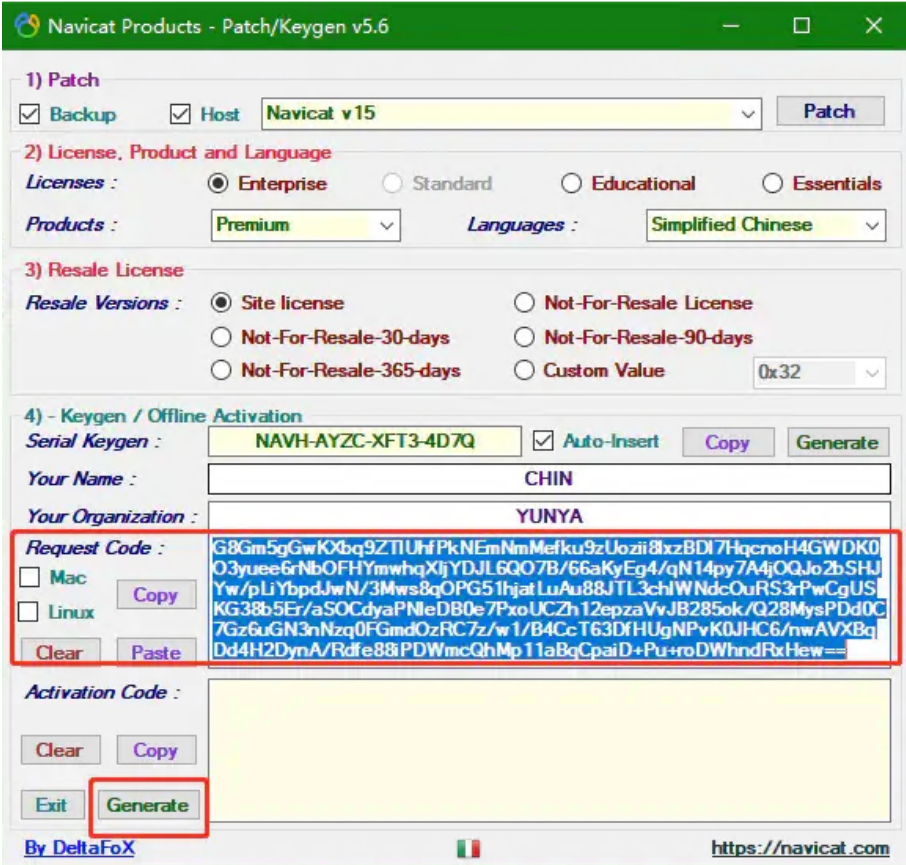
Task: Click Paste for the Request Code
Action: click(x=156, y=652)
